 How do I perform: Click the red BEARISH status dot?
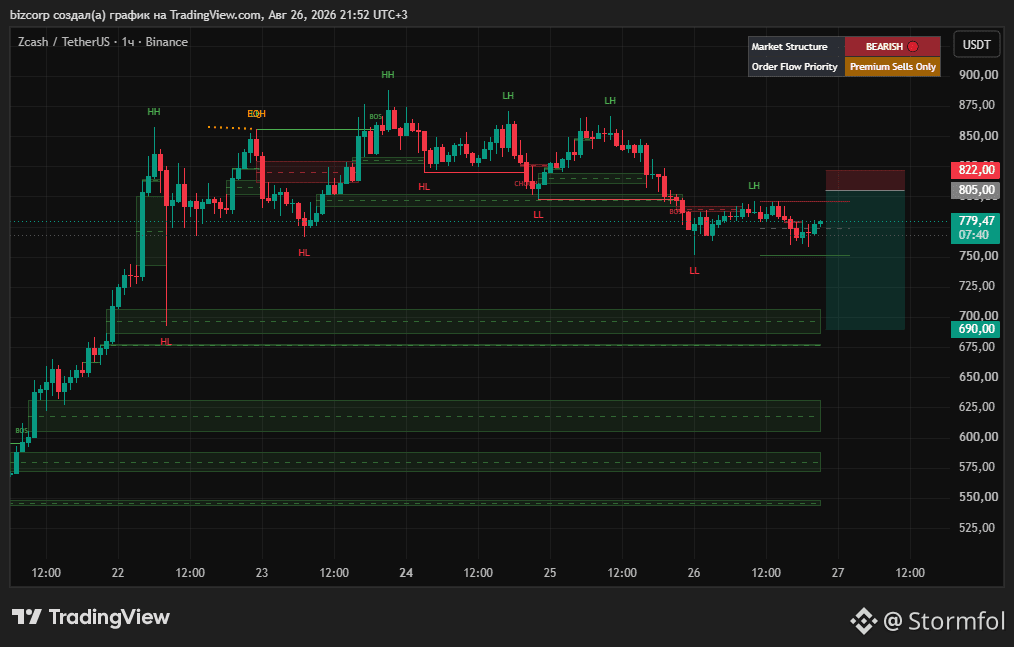tap(912, 47)
